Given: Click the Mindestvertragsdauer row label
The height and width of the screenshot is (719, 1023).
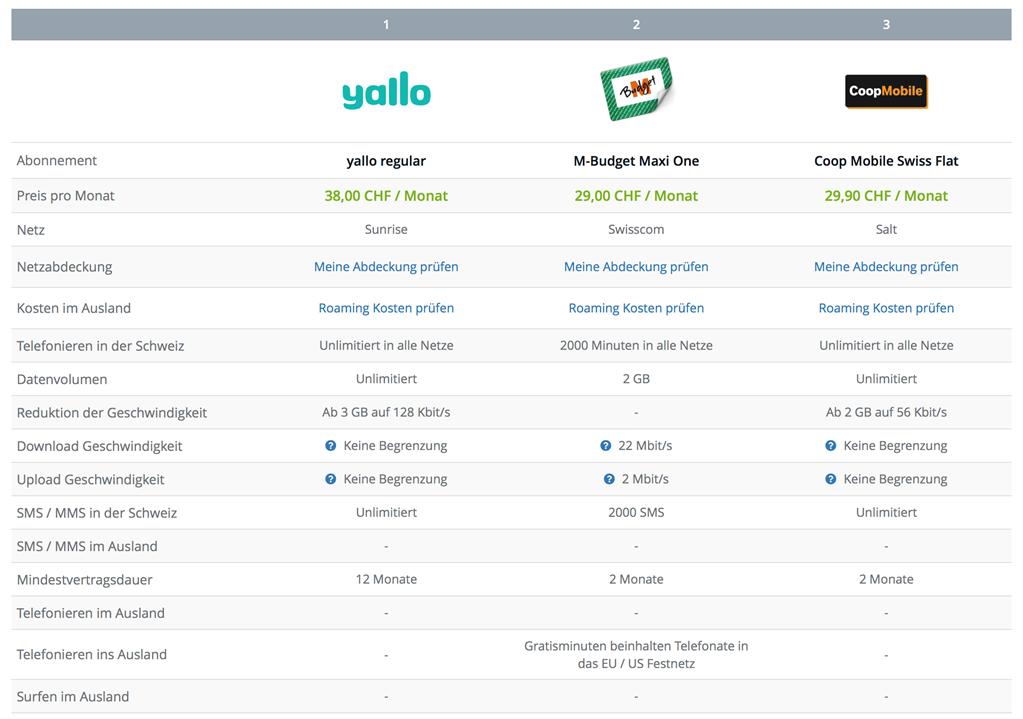Looking at the screenshot, I should (x=84, y=579).
